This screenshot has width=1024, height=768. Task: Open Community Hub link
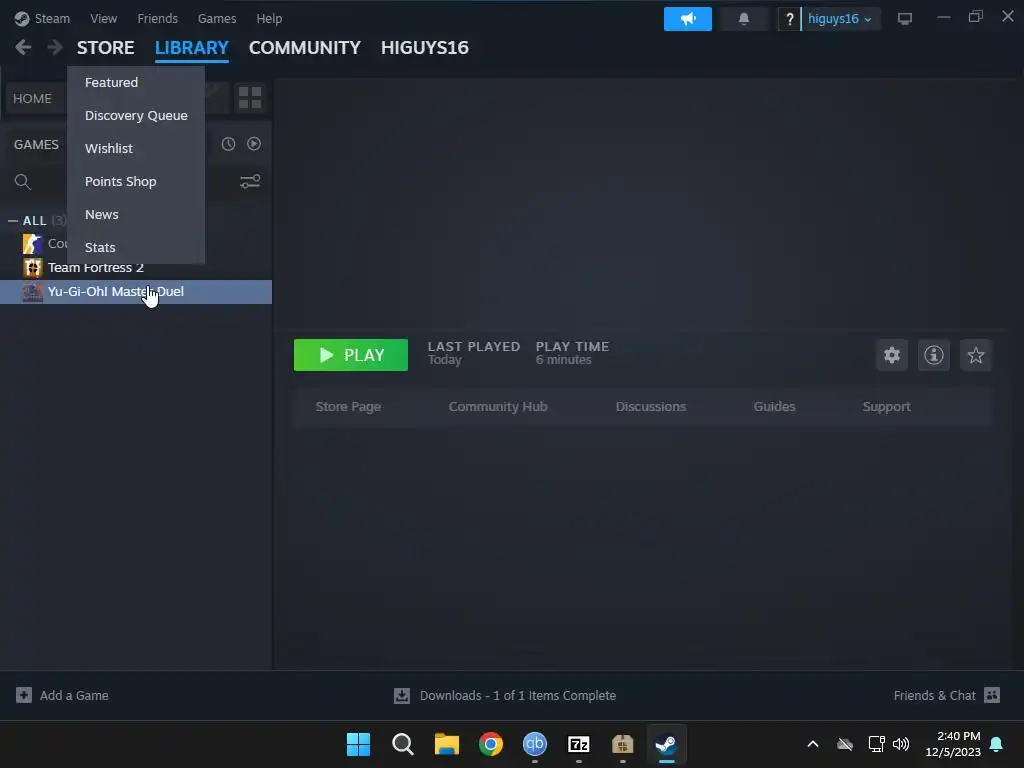click(x=498, y=406)
